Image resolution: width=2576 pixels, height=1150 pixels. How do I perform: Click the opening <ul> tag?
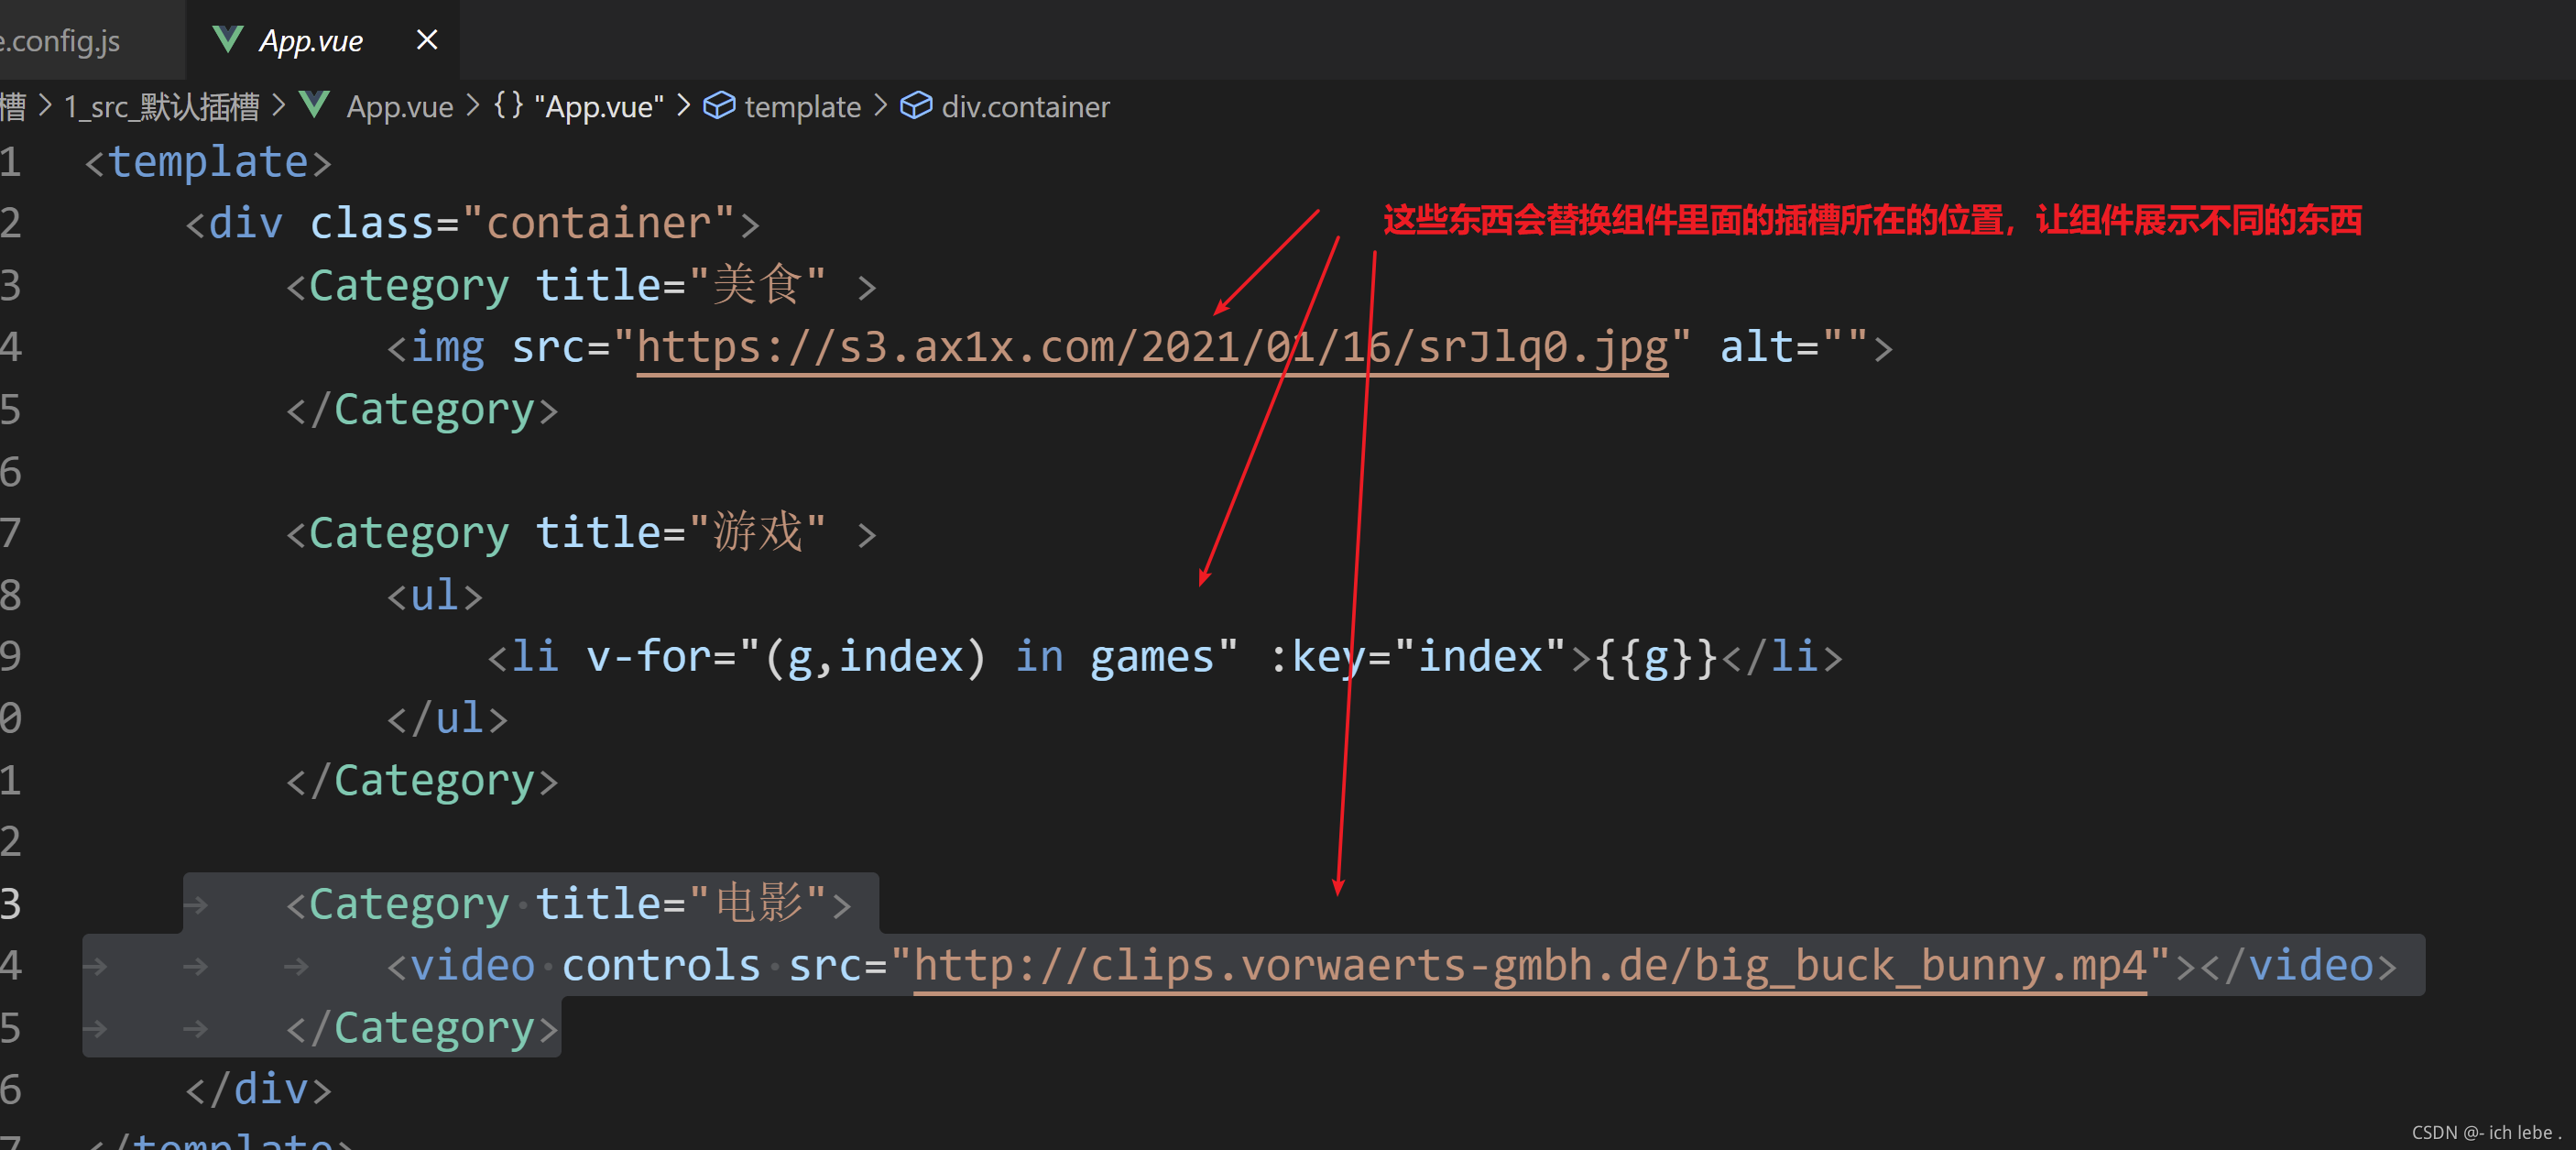435,596
